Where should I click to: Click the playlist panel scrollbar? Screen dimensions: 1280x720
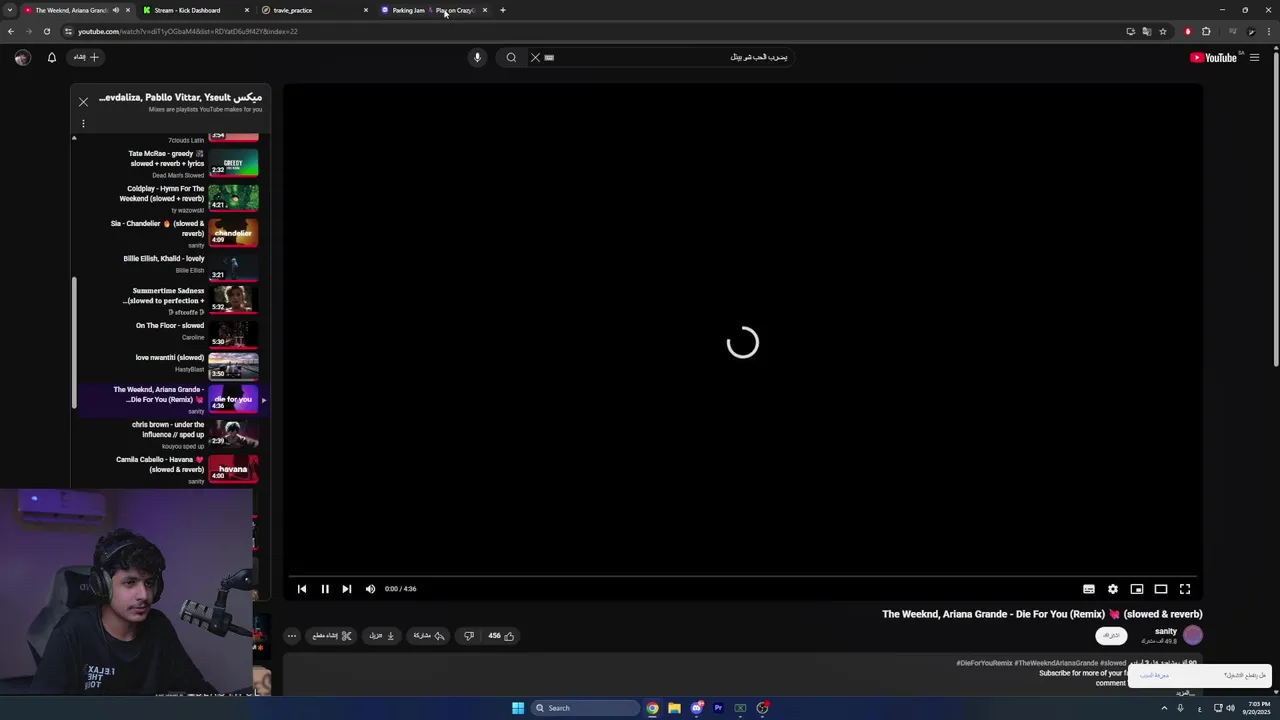click(74, 342)
